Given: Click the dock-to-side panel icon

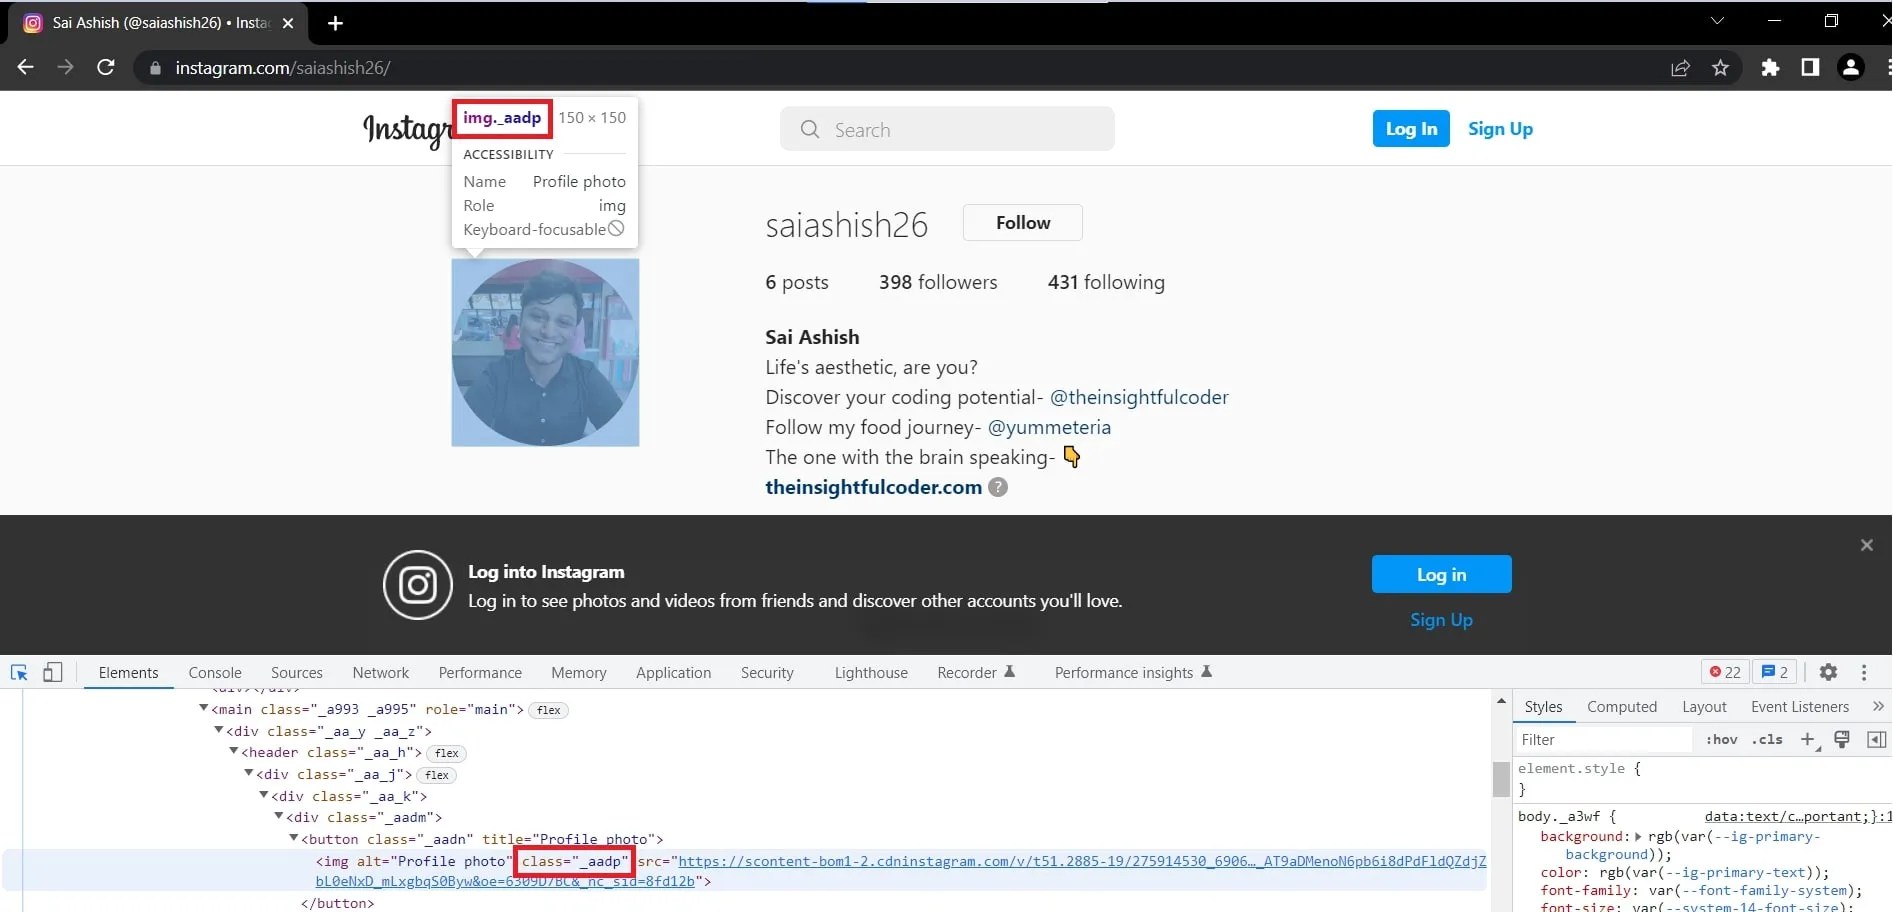Looking at the screenshot, I should [x=1877, y=739].
